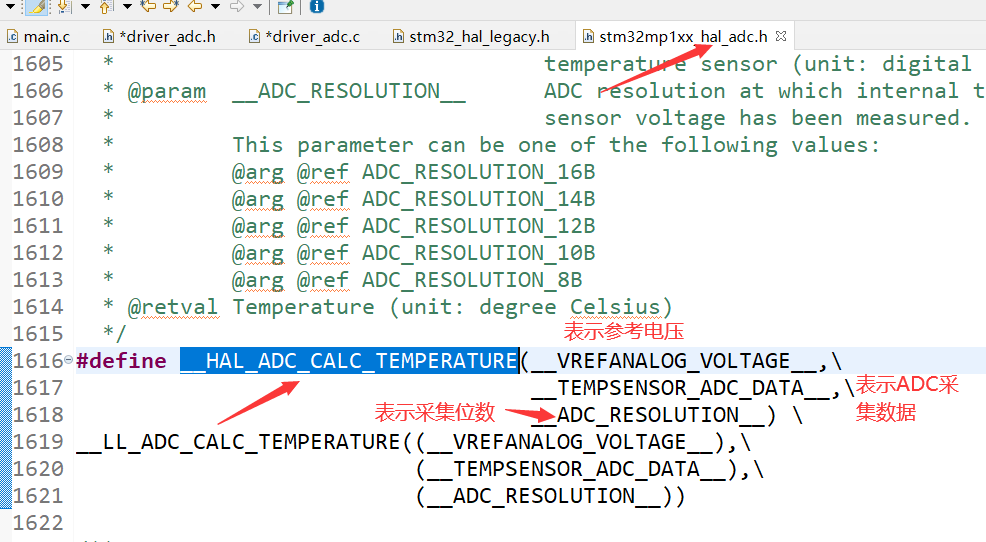
Task: Collapse the #define fold at line 1616
Action: pyautogui.click(x=69, y=360)
